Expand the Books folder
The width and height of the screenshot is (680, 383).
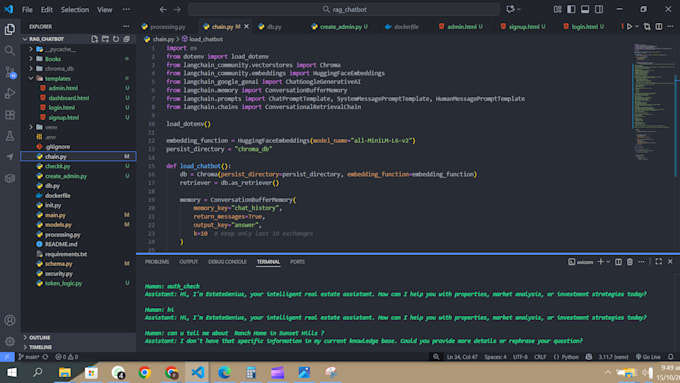point(31,59)
